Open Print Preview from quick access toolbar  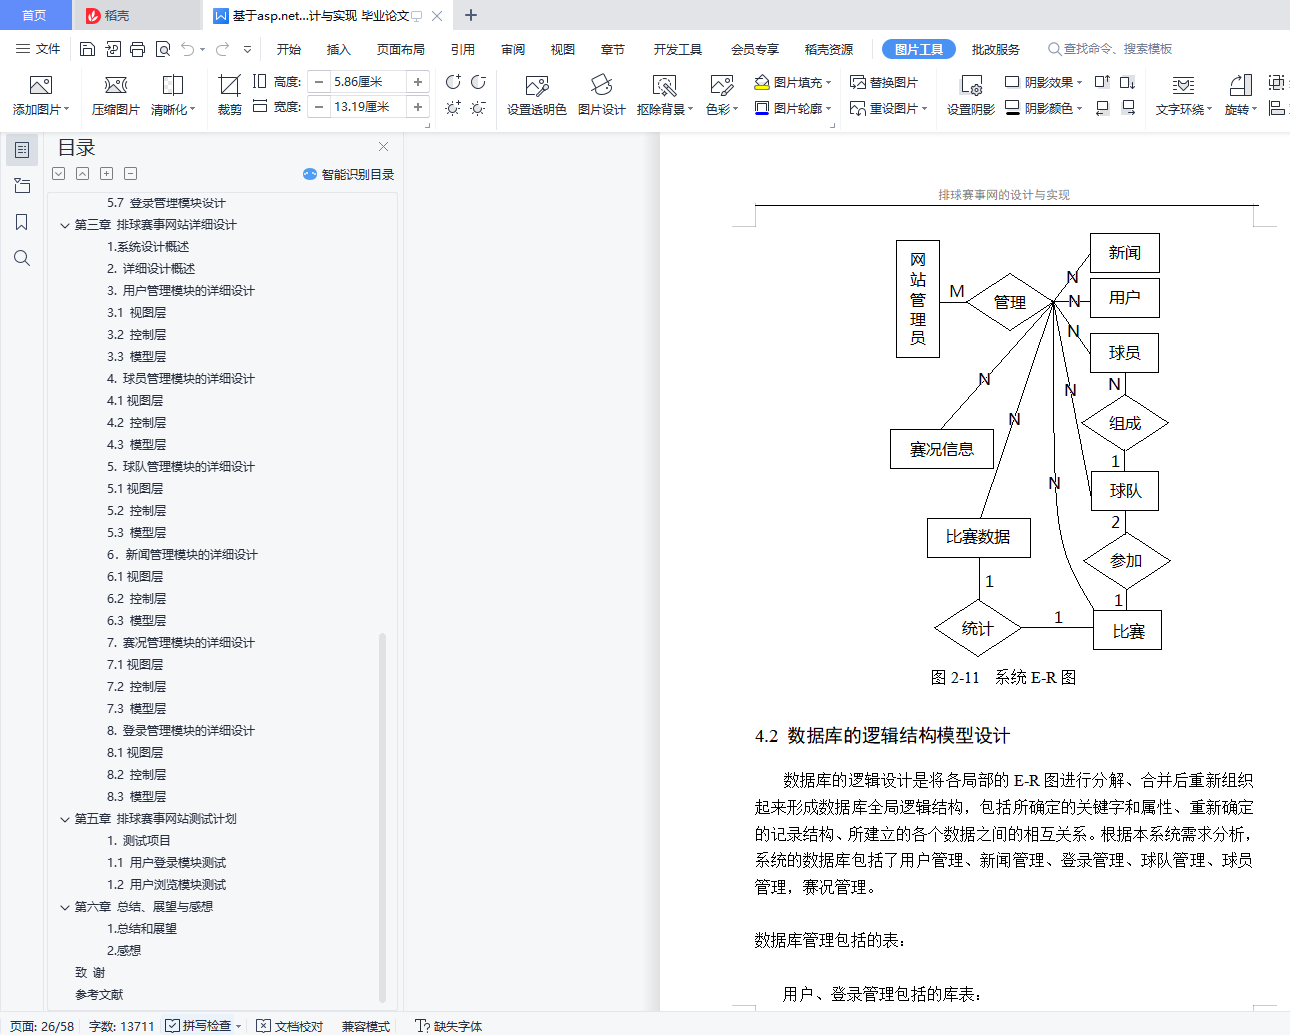click(162, 49)
